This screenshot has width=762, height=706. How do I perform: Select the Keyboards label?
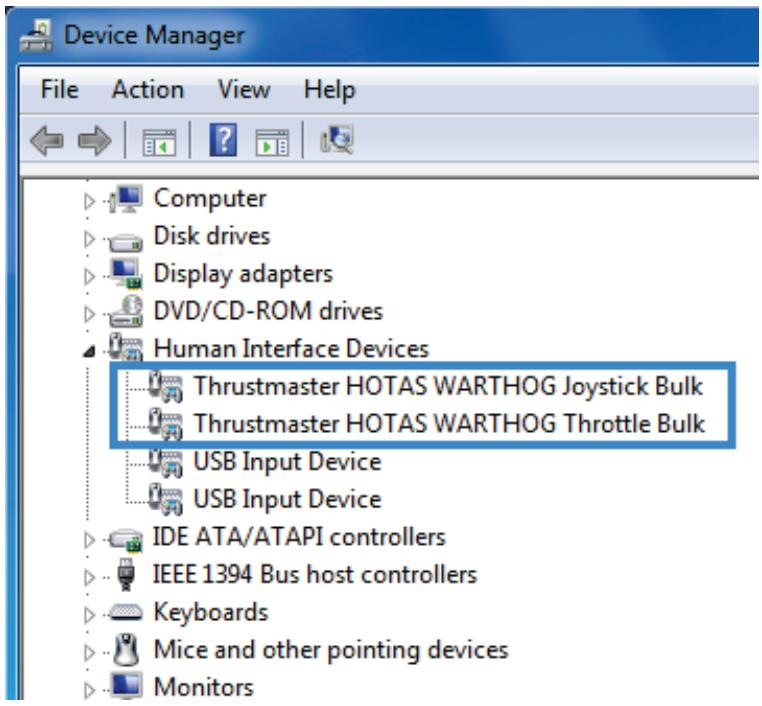coord(211,613)
